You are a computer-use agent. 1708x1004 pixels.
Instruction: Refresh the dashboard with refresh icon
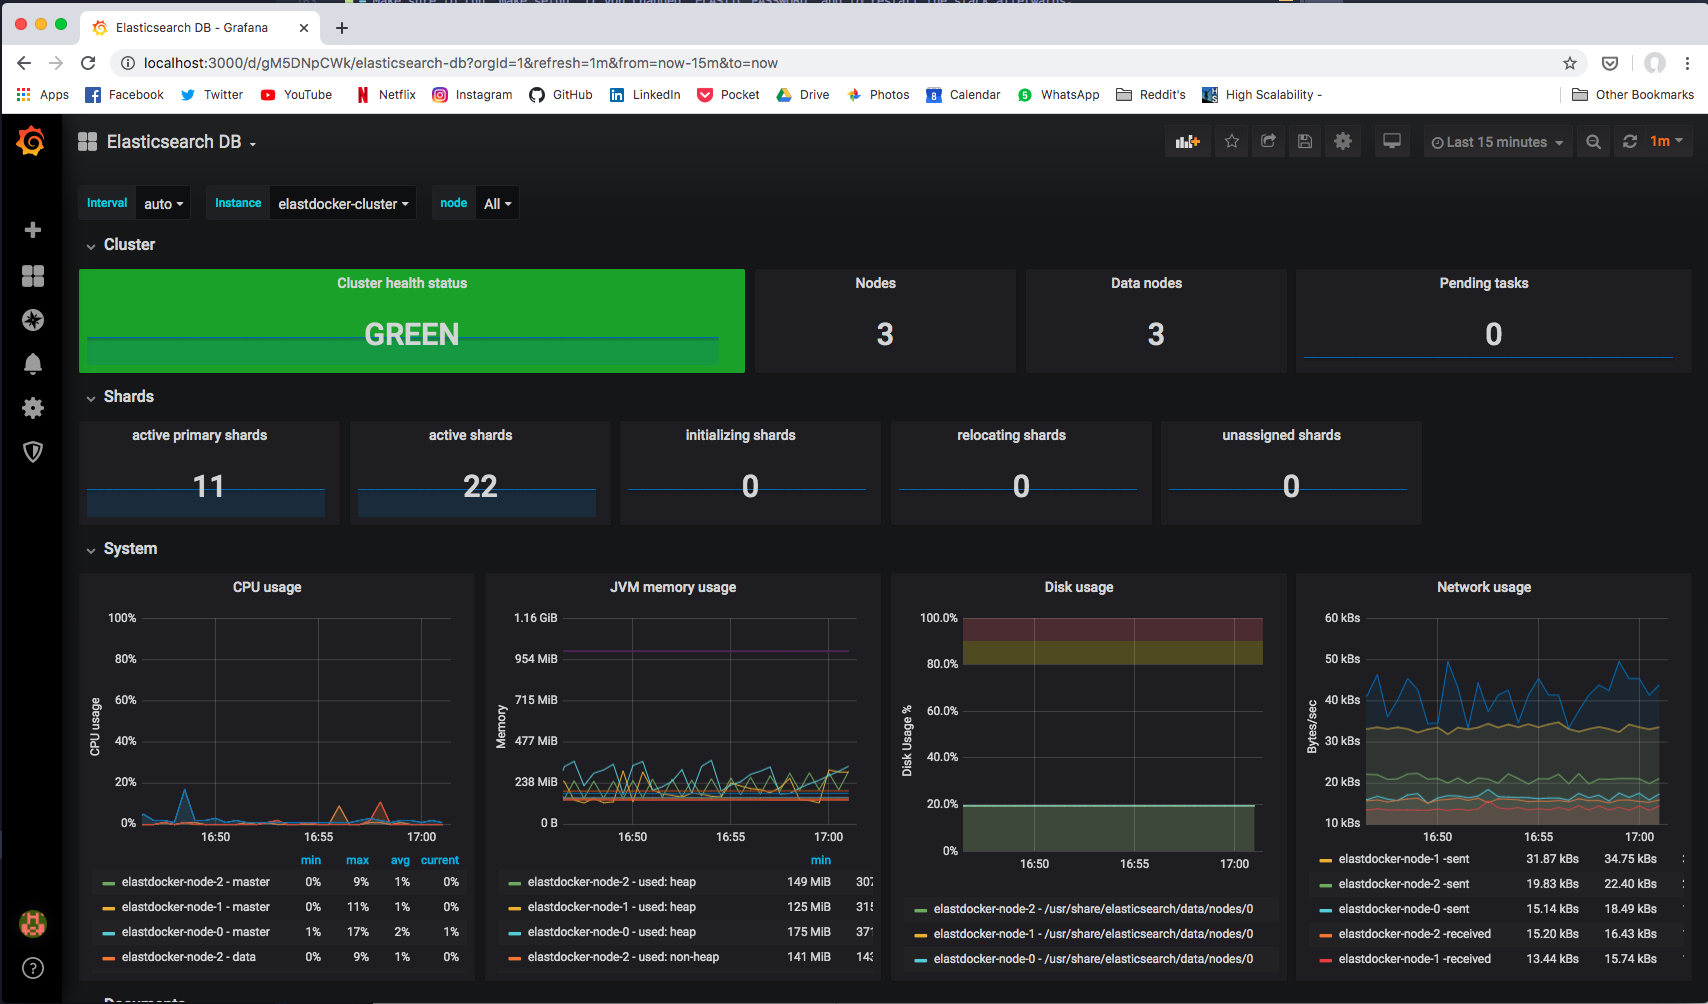coord(1630,142)
